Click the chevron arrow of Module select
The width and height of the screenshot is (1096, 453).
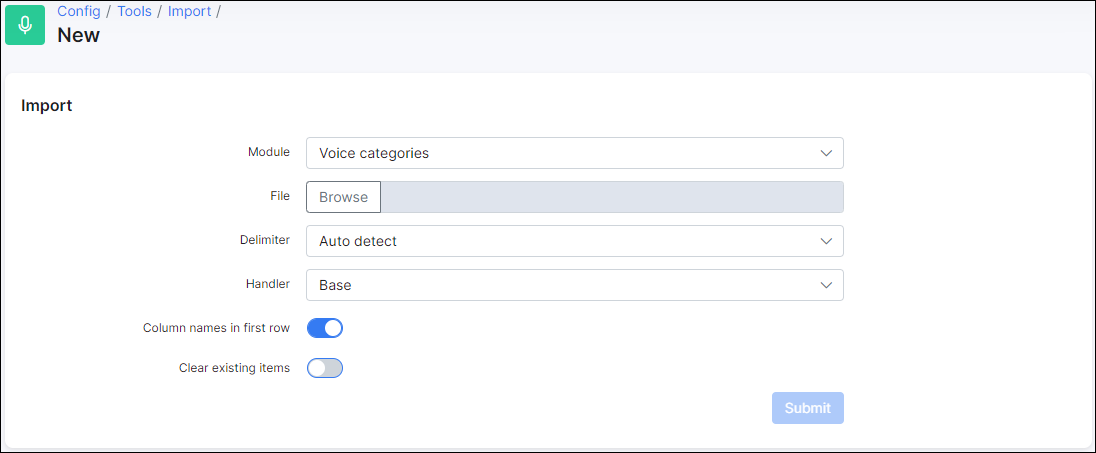coord(826,153)
